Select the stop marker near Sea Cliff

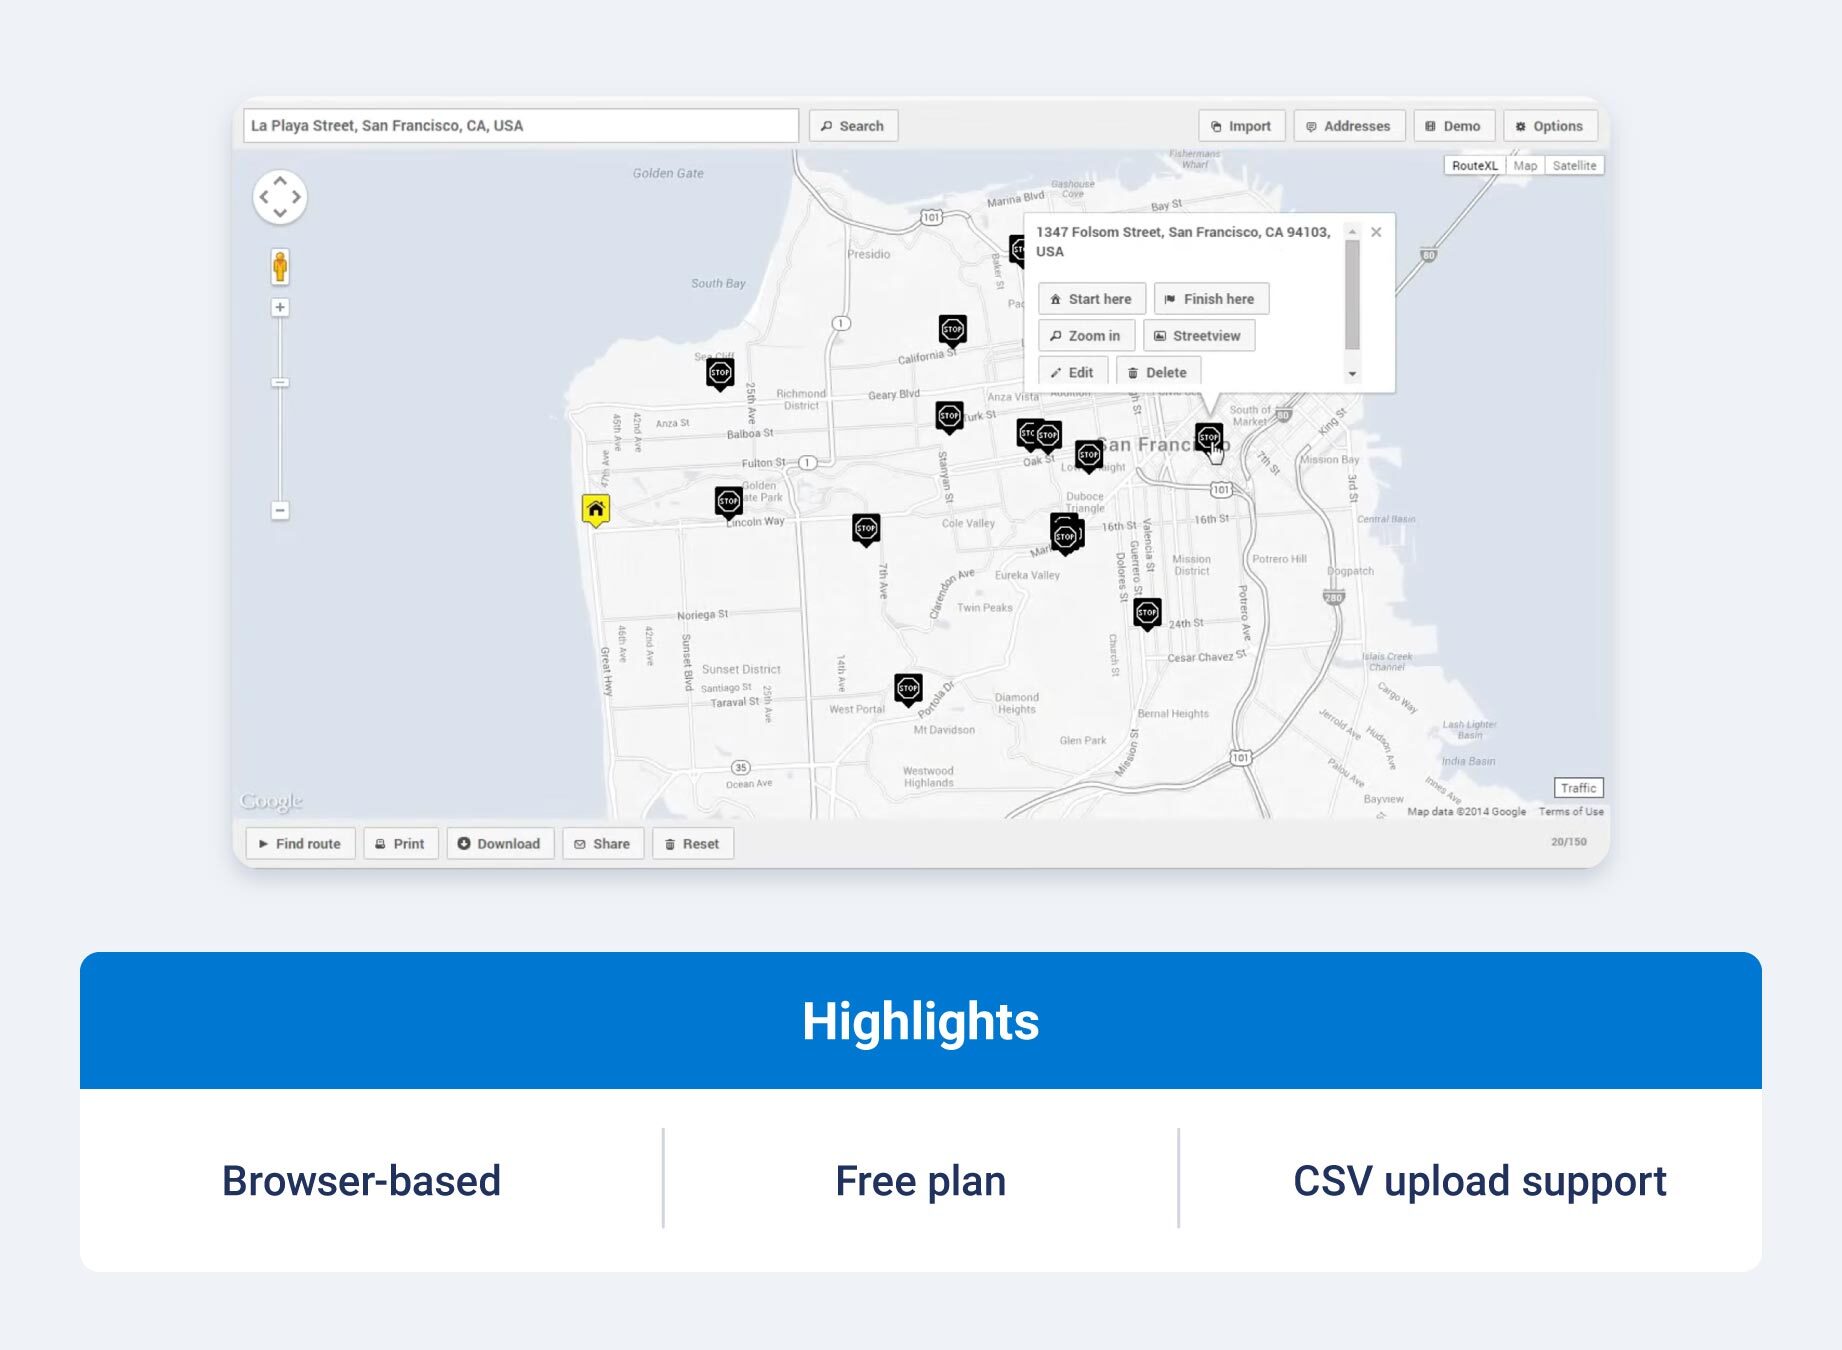tap(720, 375)
